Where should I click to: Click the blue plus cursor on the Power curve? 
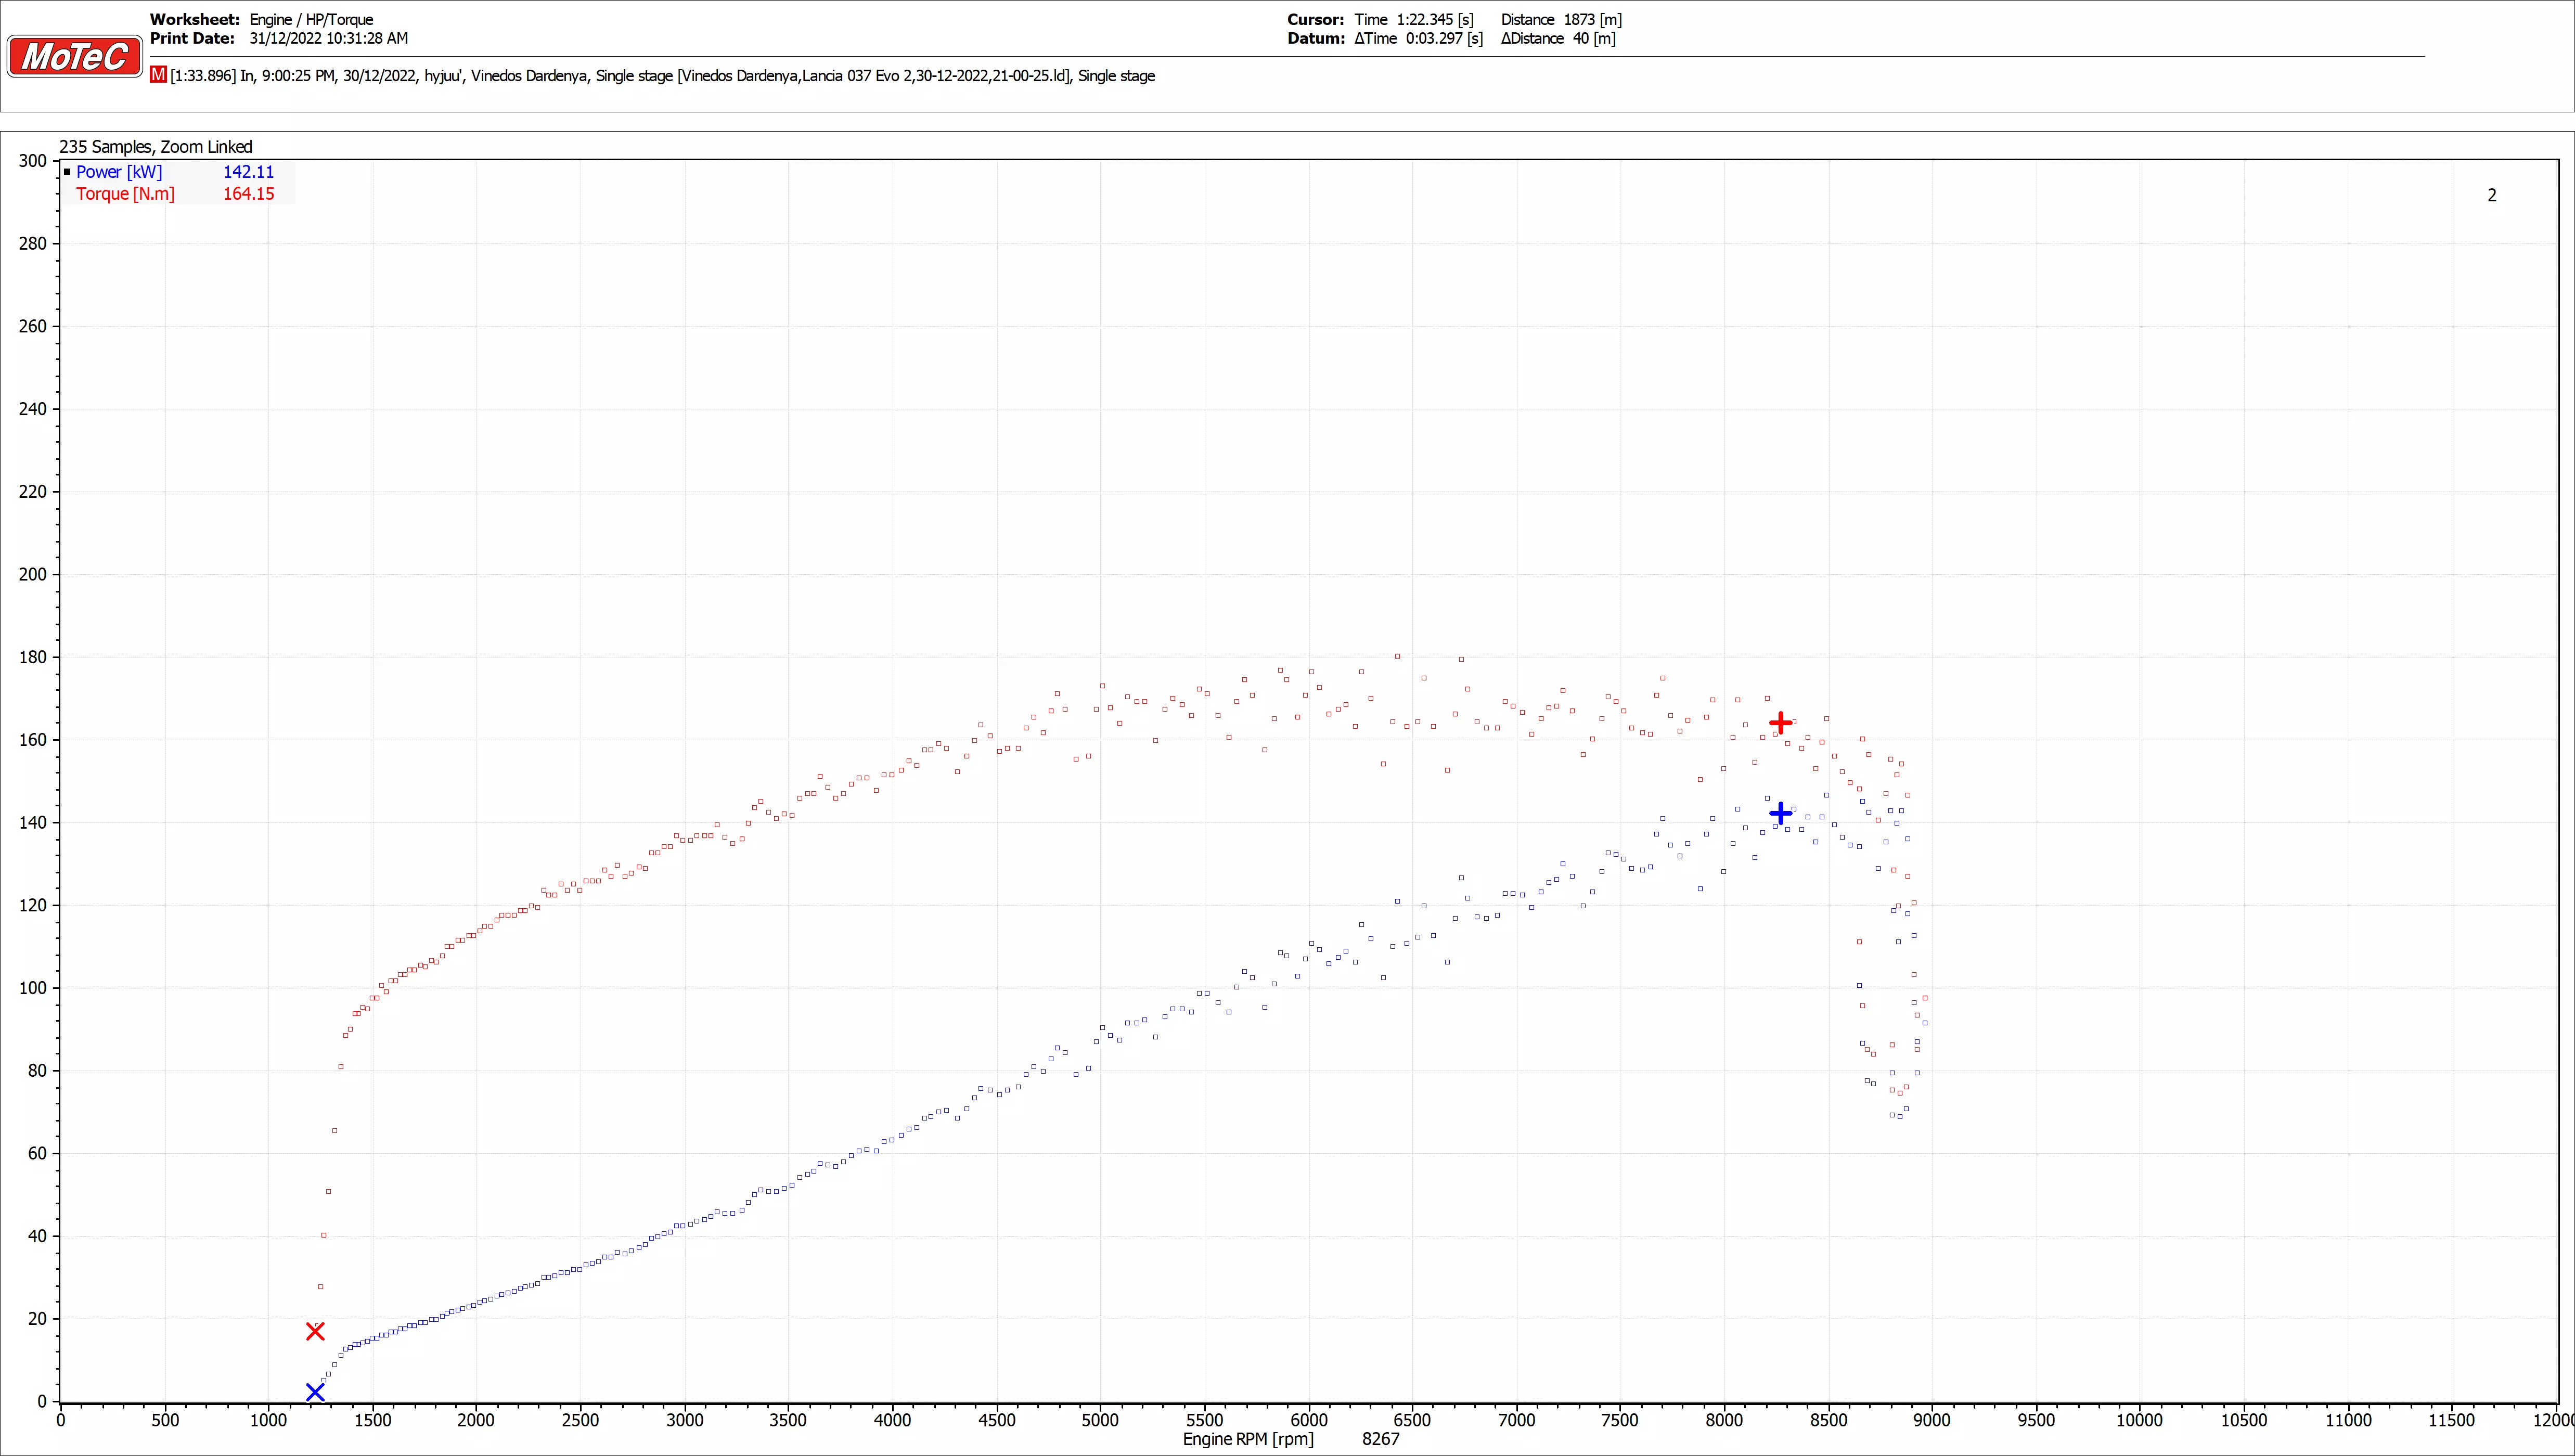tap(1780, 813)
